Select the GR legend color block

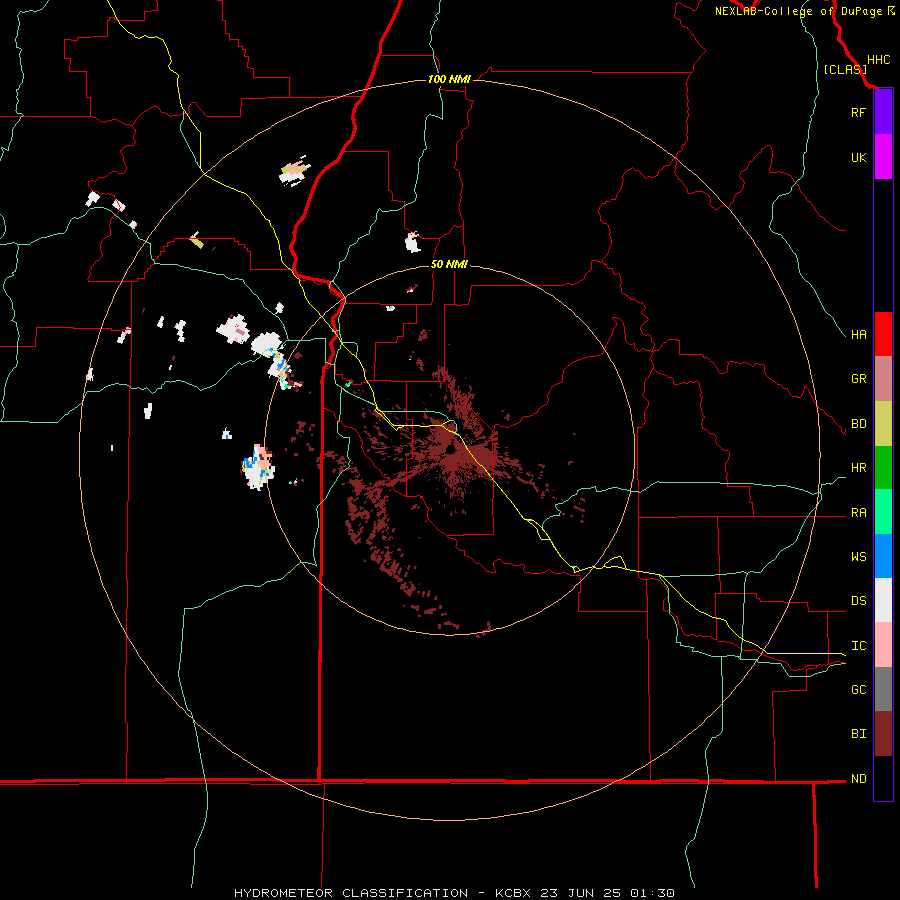[x=883, y=379]
